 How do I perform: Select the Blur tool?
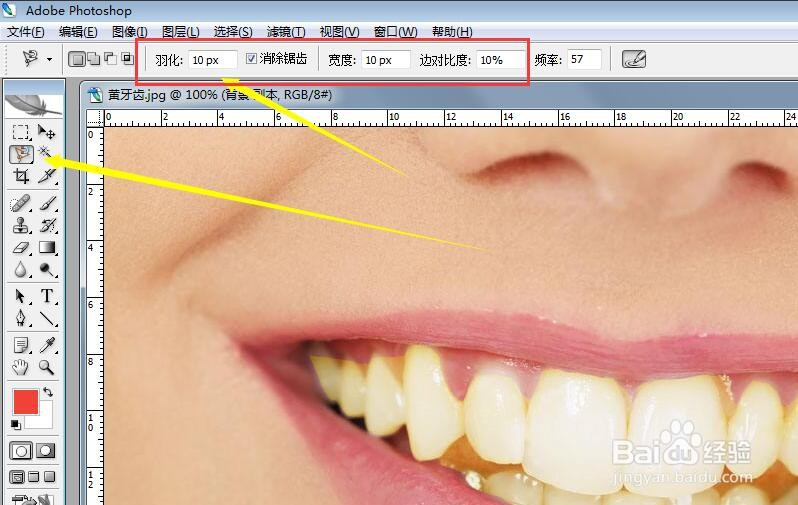(20, 269)
